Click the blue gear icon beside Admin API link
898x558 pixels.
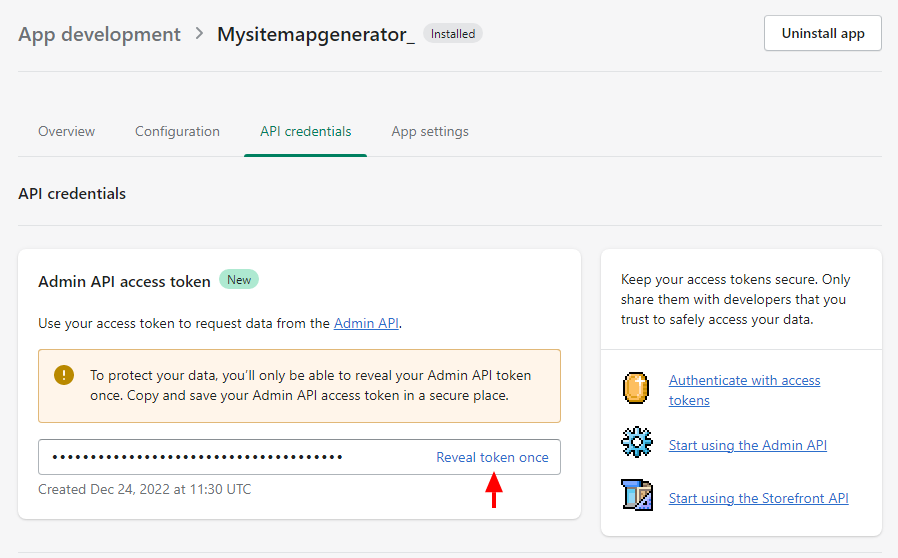click(x=636, y=442)
